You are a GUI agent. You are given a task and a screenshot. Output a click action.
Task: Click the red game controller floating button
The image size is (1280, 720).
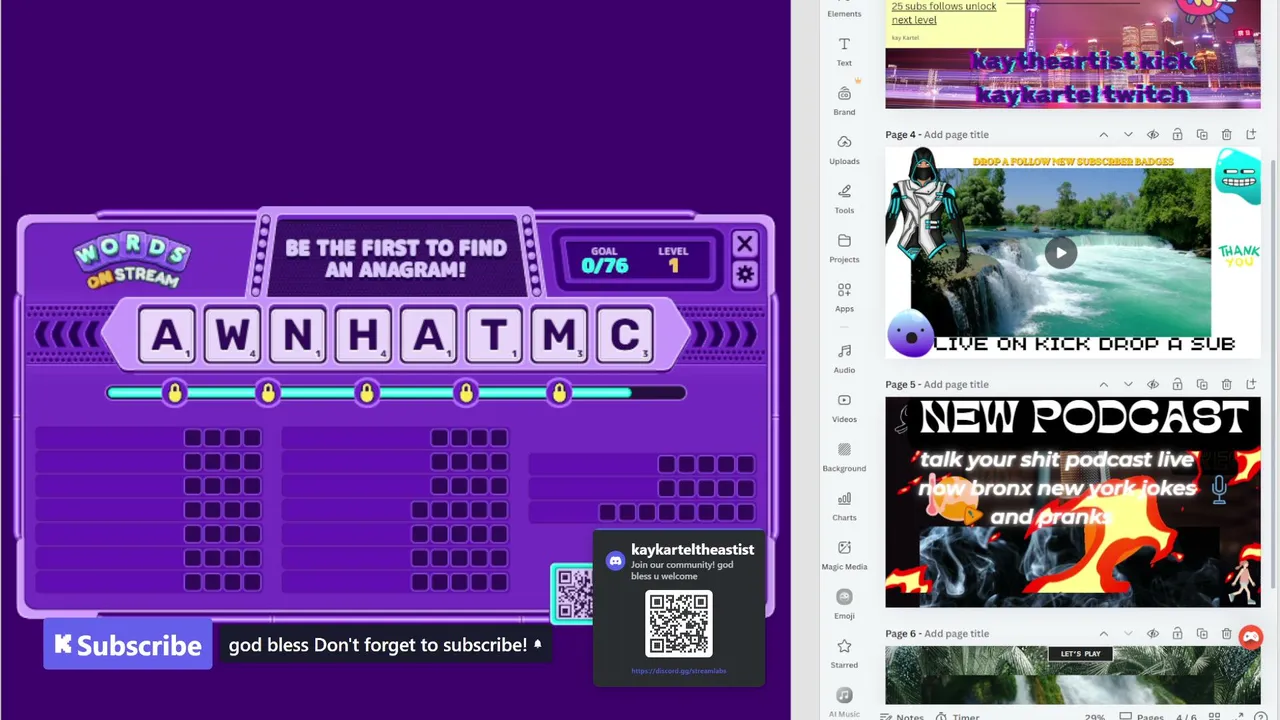(1251, 637)
